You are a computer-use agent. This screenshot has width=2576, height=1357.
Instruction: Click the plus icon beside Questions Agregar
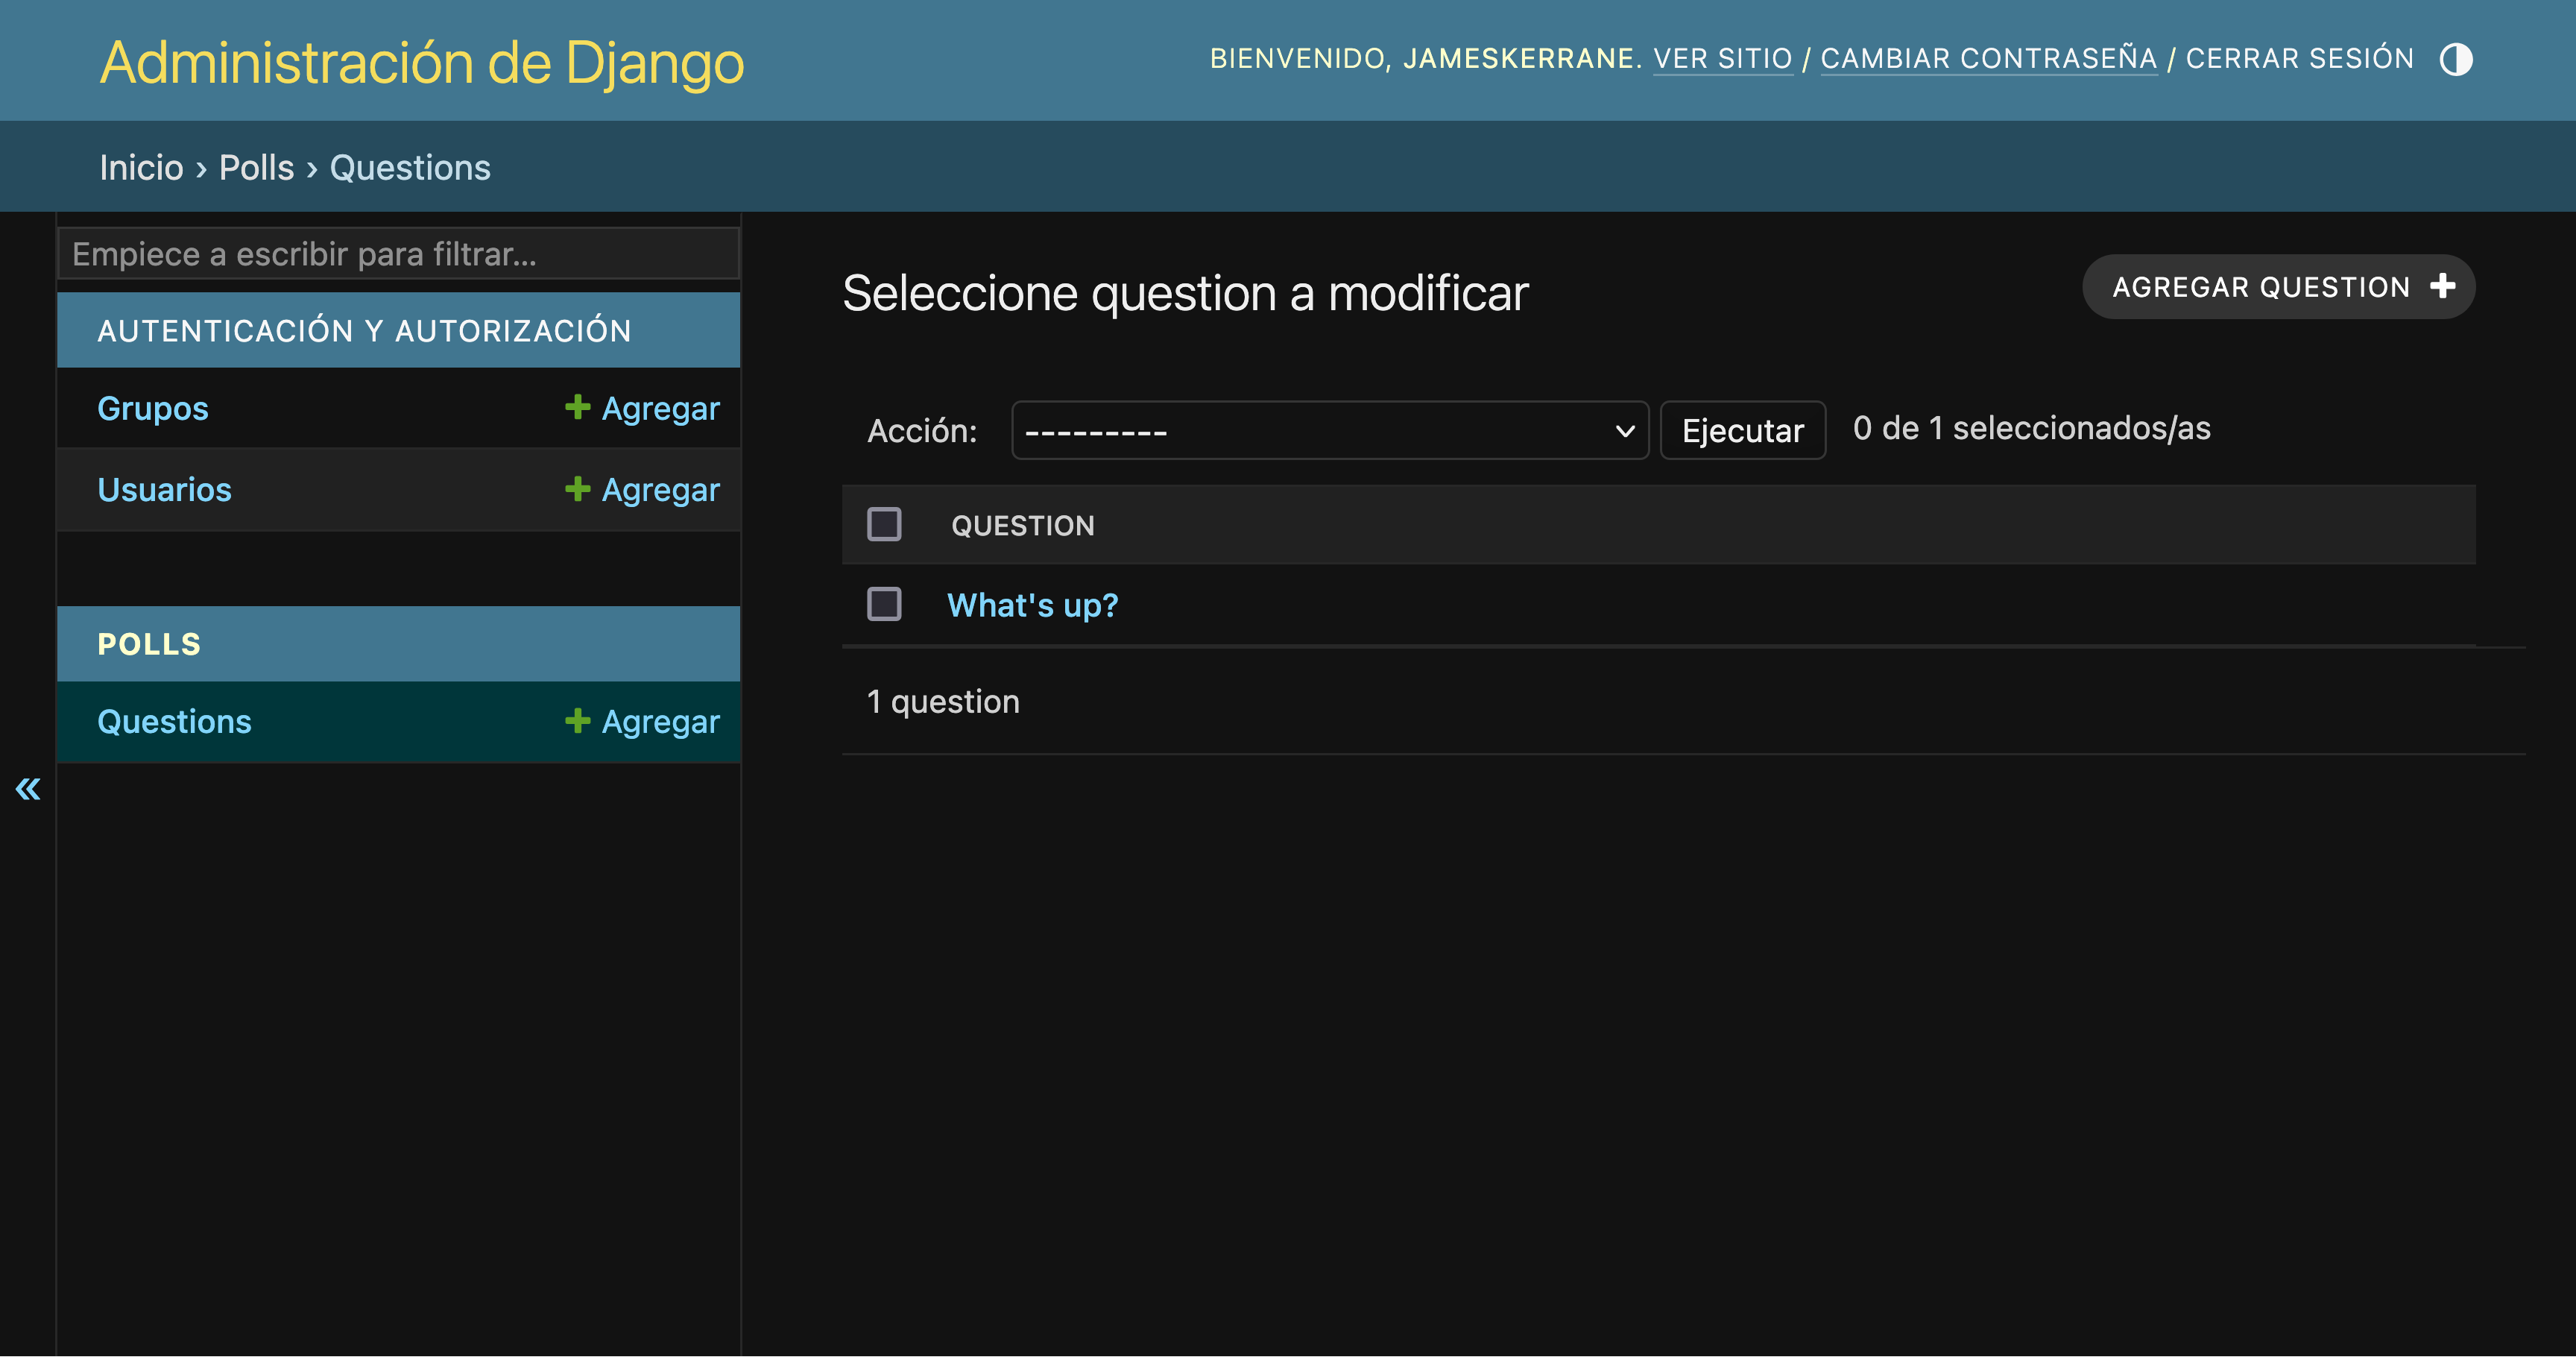577,720
